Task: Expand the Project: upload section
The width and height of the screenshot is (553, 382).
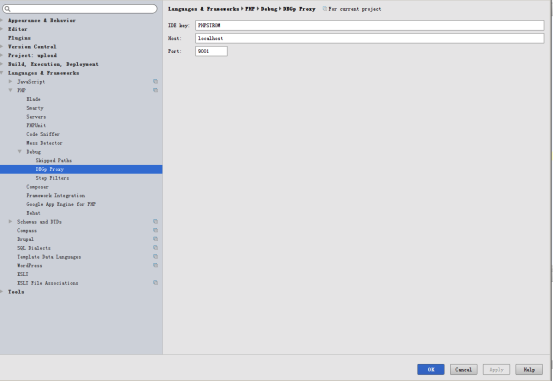Action: coord(2,55)
